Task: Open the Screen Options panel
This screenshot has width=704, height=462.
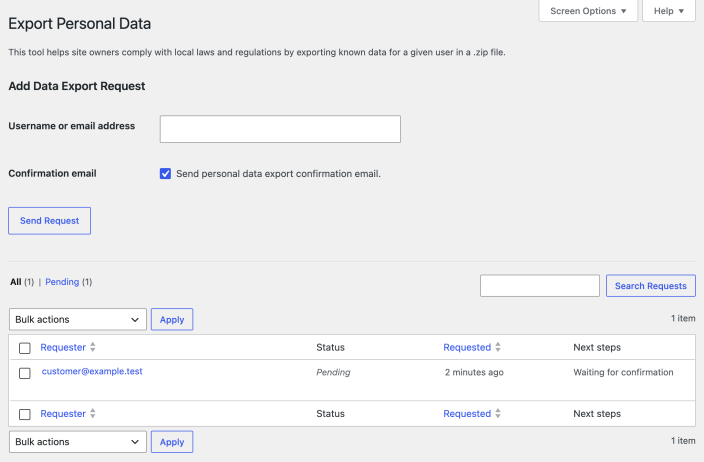Action: pos(588,11)
